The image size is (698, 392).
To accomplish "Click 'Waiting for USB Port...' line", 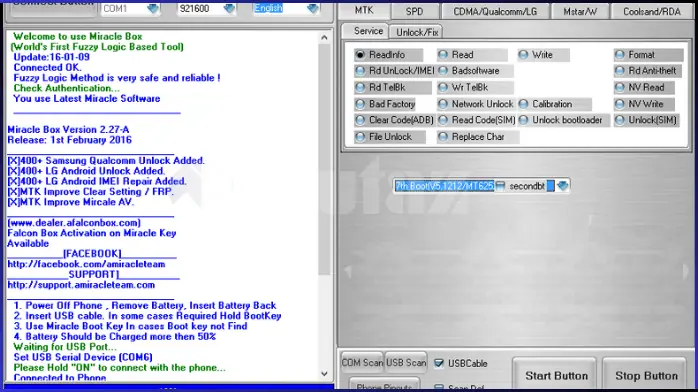I will point(65,347).
